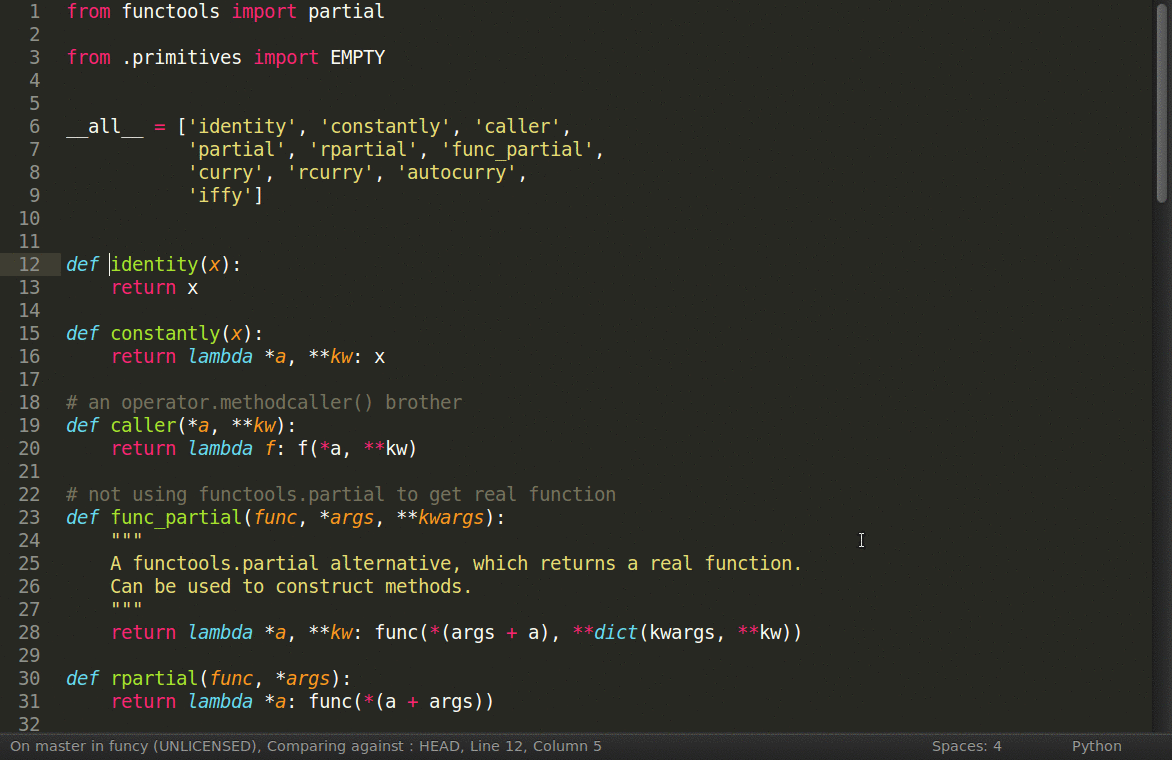Click the function name 'rpartial' on line 30
The image size is (1172, 760).
click(155, 679)
